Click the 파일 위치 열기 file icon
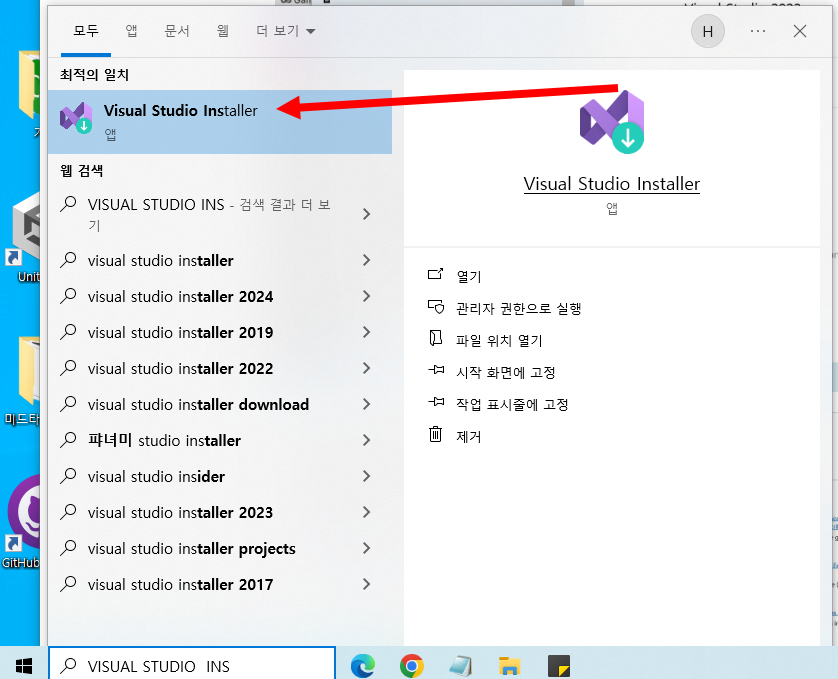 [436, 338]
